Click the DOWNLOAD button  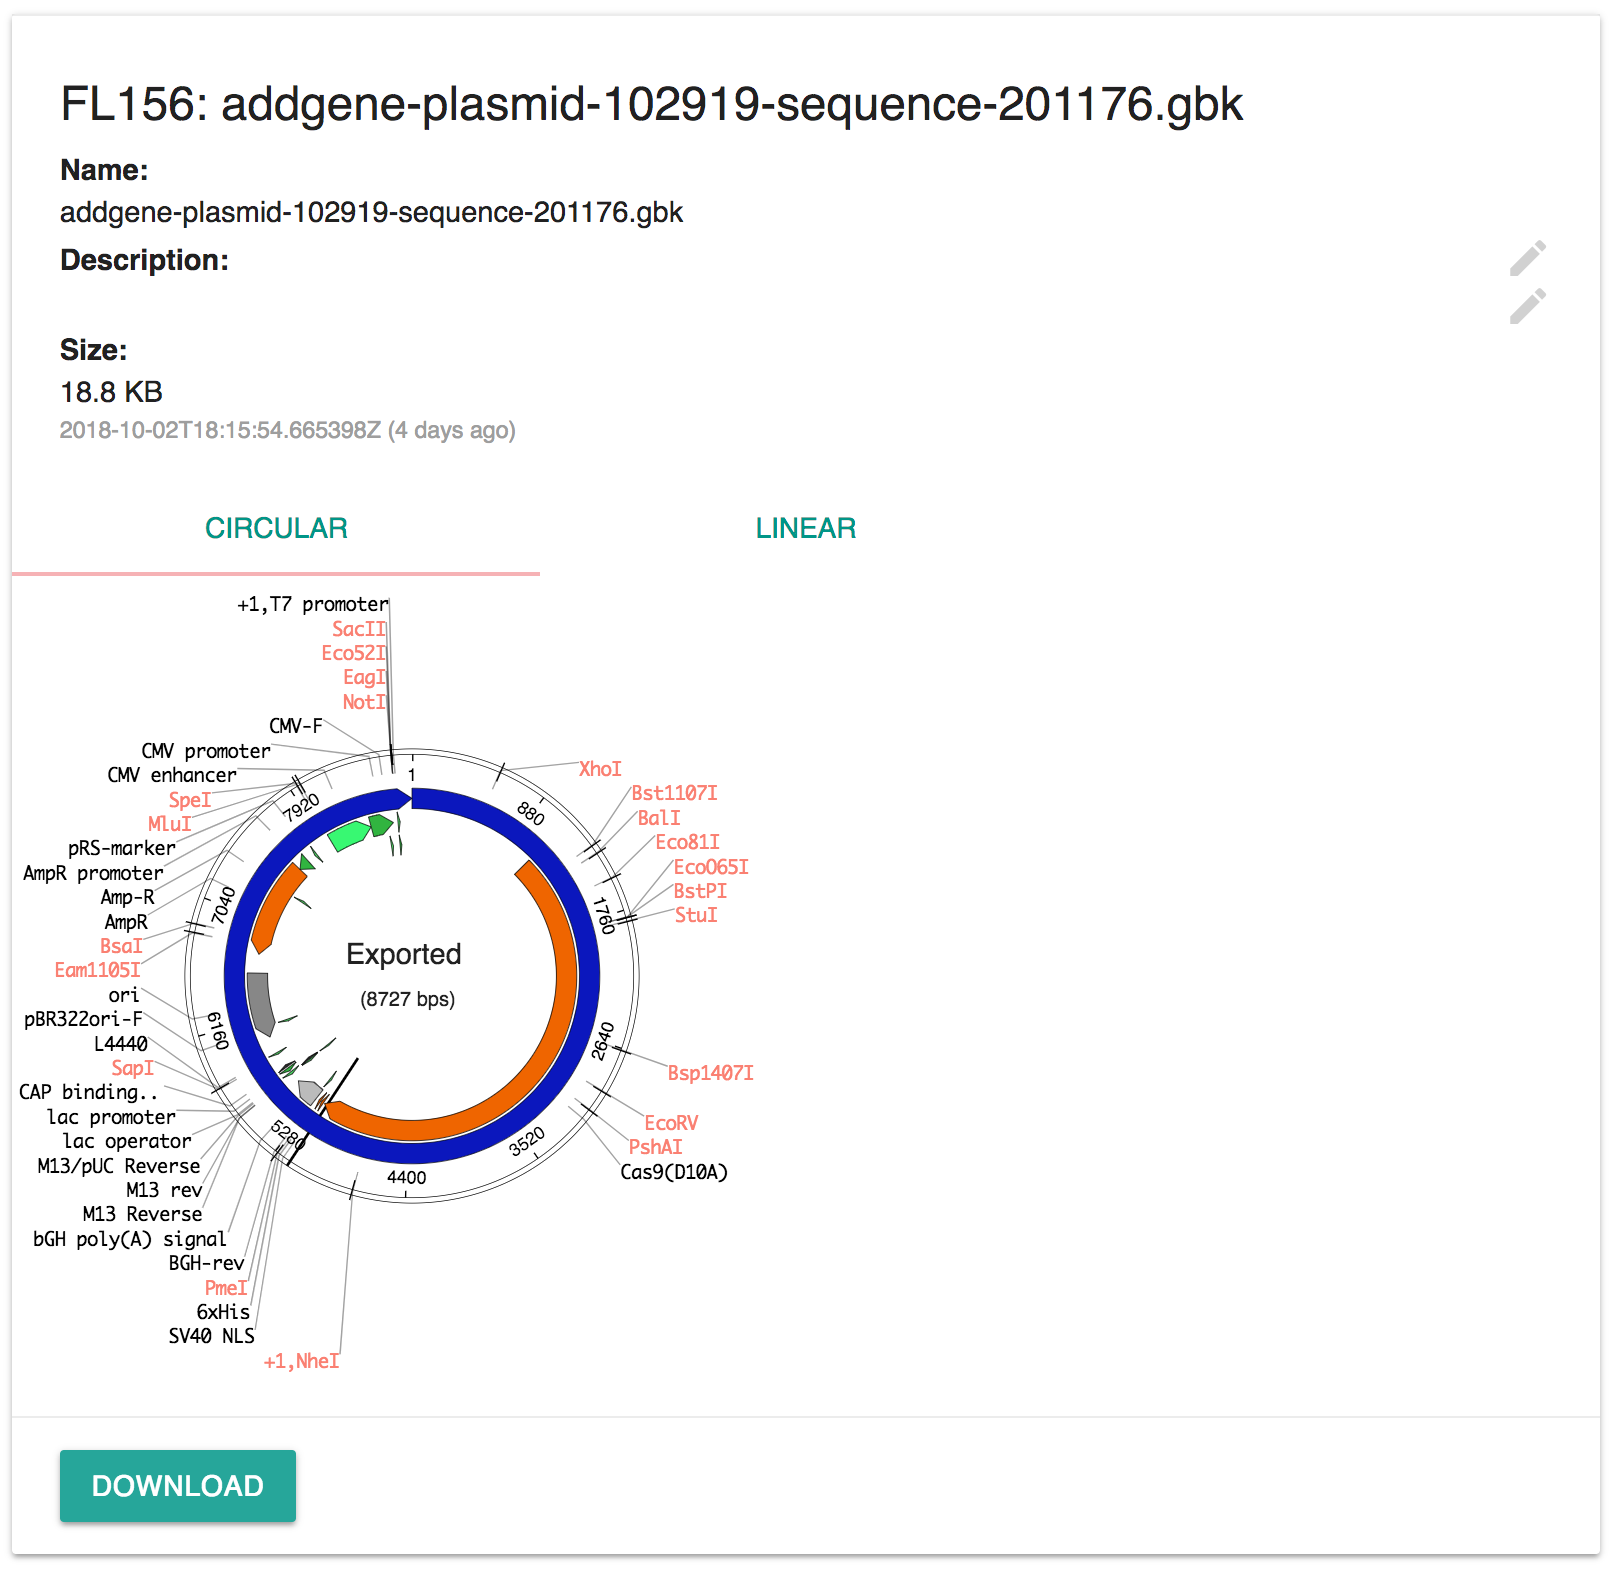click(x=178, y=1485)
